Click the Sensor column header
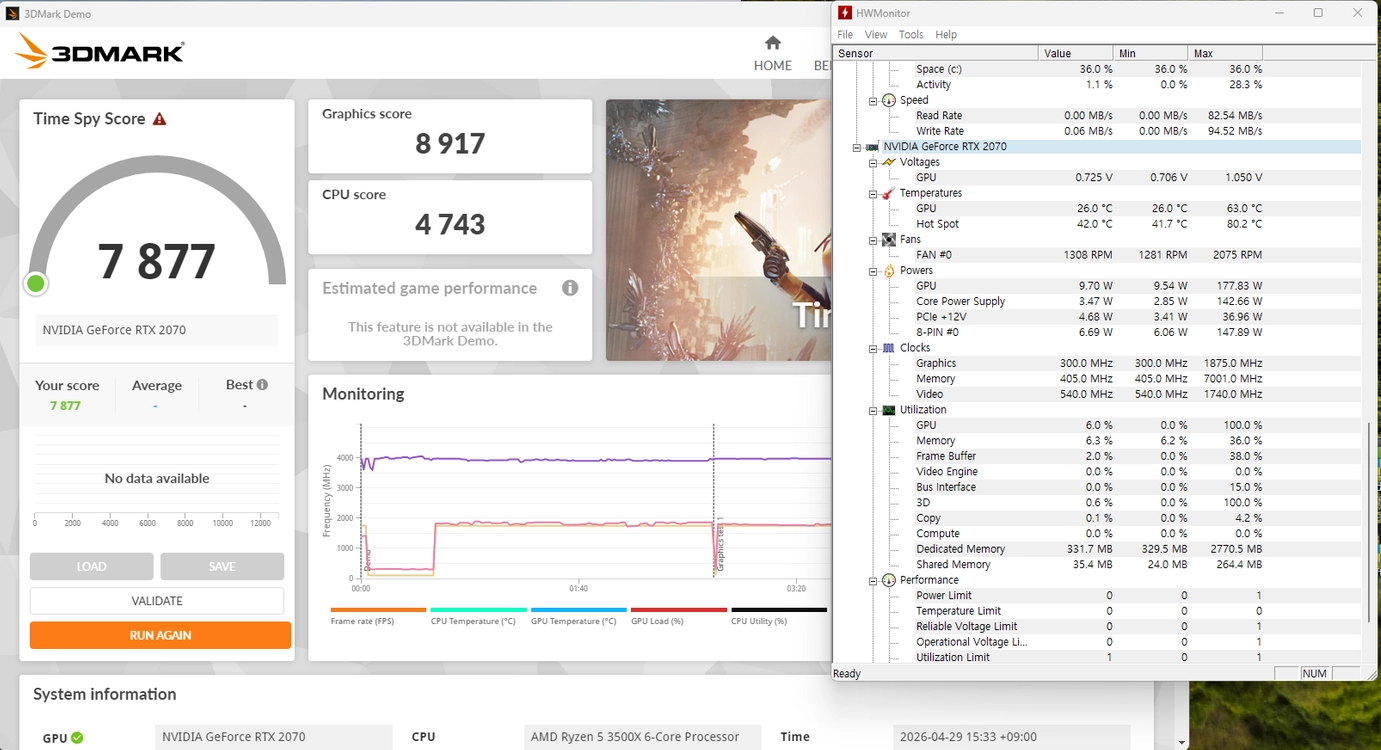 coord(936,54)
